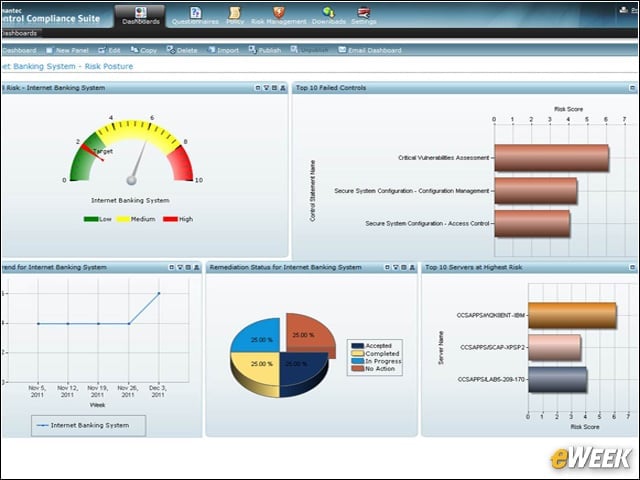The image size is (640, 480).
Task: Open filter icon on the Trend panel
Action: coord(180,267)
